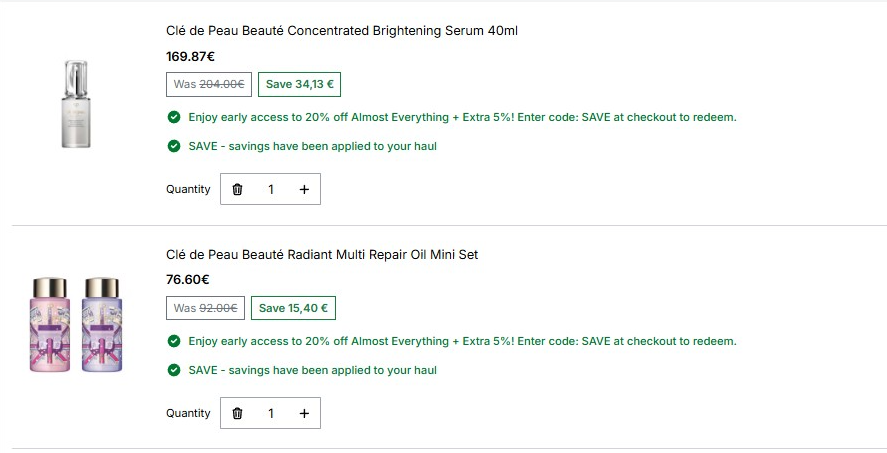
Task: Increase Brightening Serum quantity with plus icon
Action: pos(304,189)
